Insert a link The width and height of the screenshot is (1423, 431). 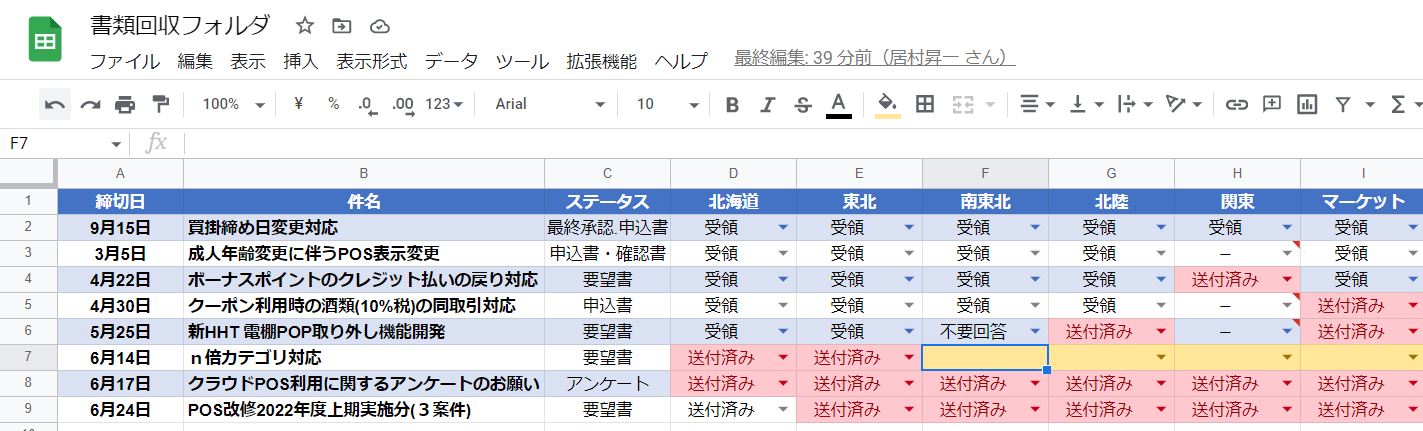pos(1237,104)
